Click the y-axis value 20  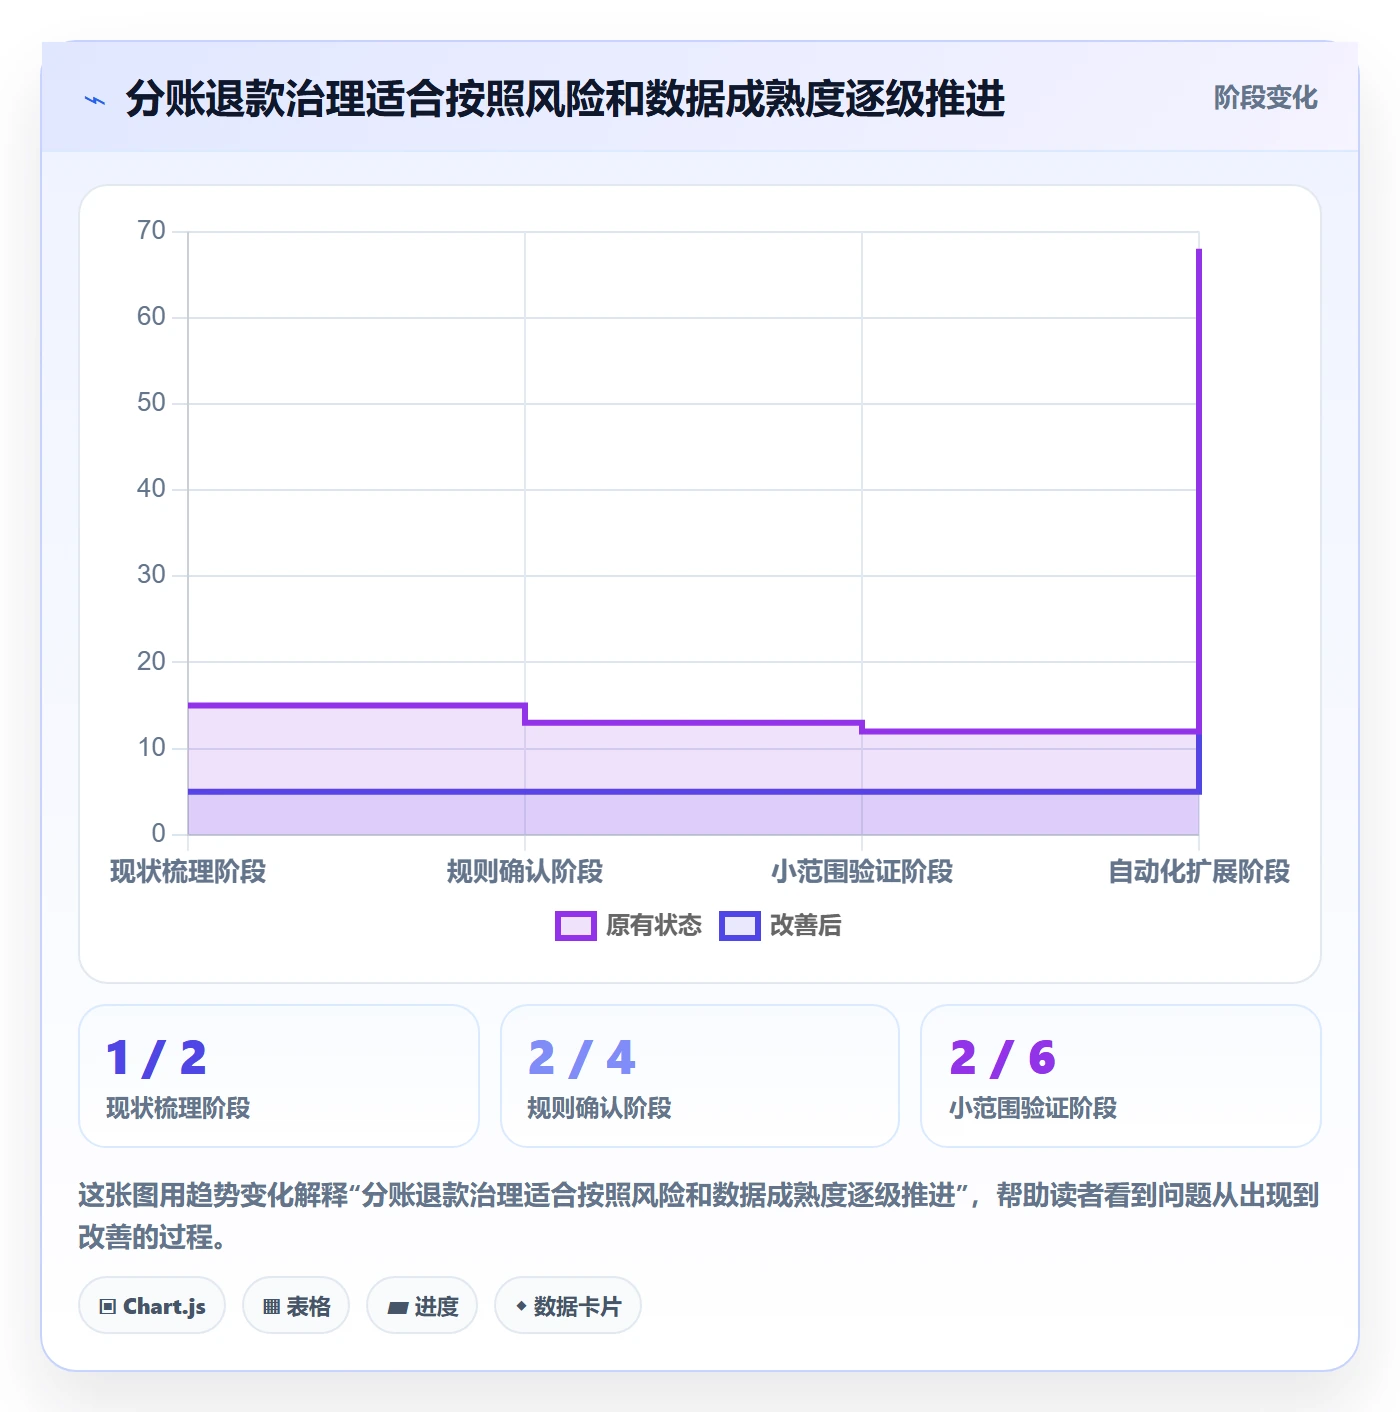151,661
